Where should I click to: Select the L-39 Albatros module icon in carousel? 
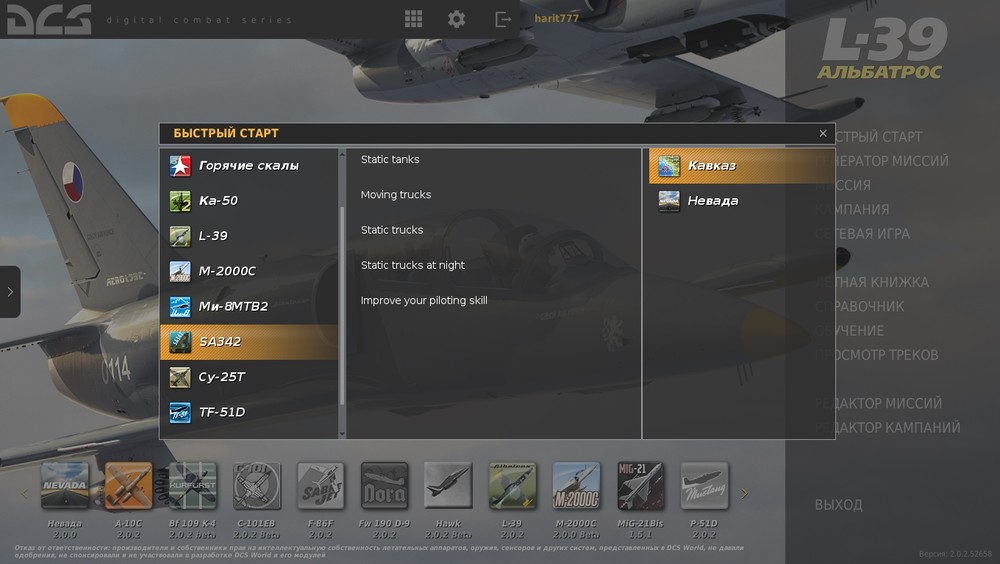[x=512, y=486]
